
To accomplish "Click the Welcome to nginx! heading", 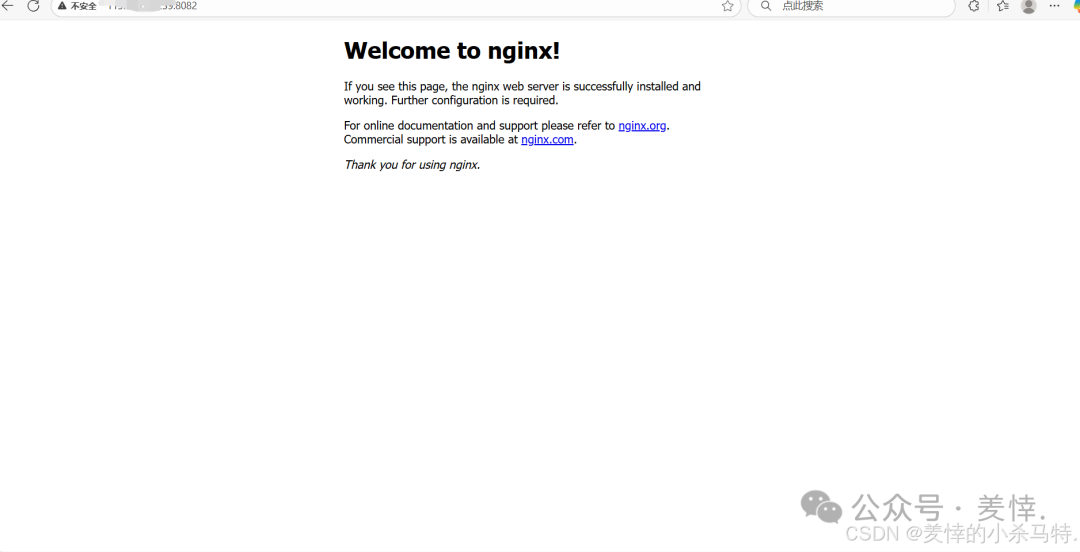I will [452, 50].
